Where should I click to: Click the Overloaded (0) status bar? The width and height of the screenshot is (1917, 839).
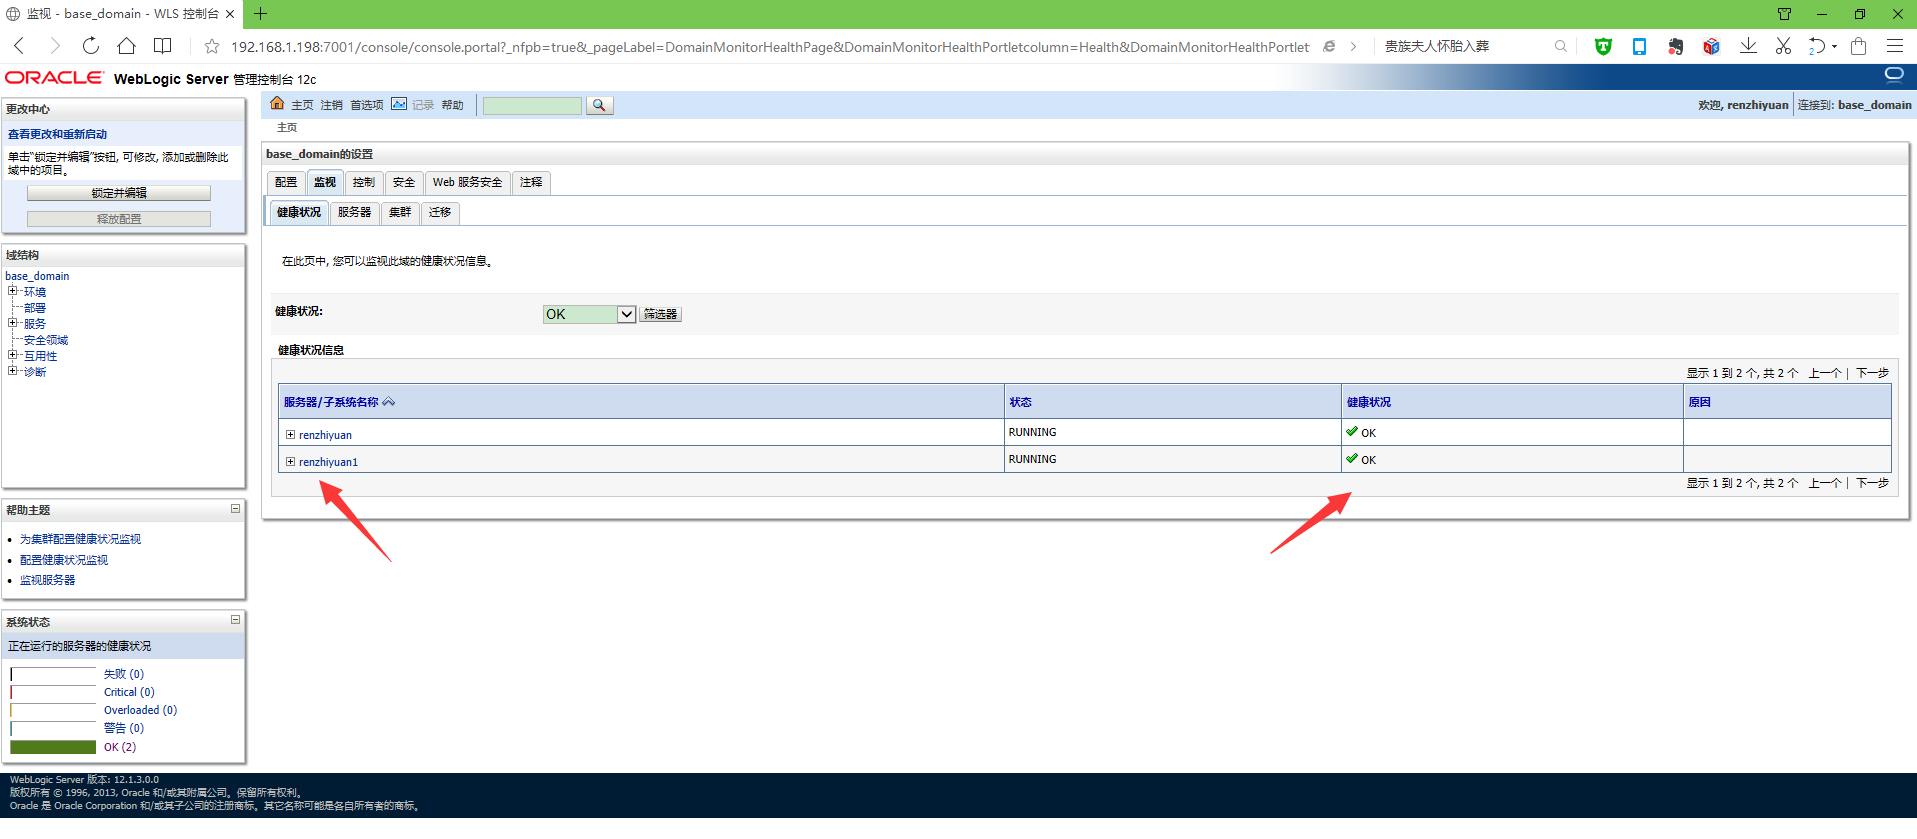pyautogui.click(x=53, y=711)
